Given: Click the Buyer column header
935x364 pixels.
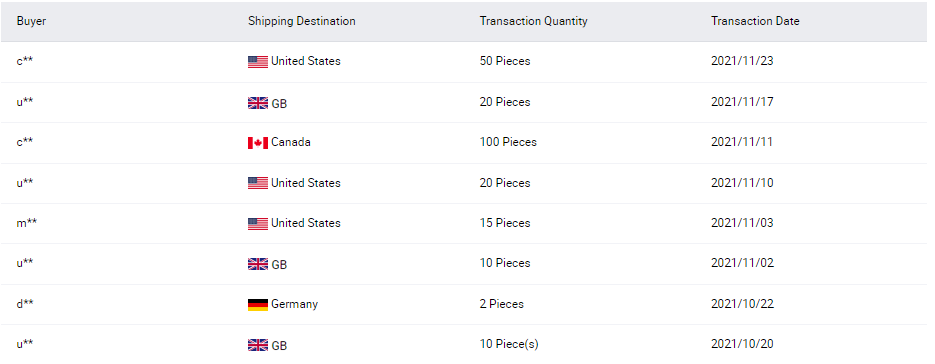Looking at the screenshot, I should pyautogui.click(x=32, y=21).
